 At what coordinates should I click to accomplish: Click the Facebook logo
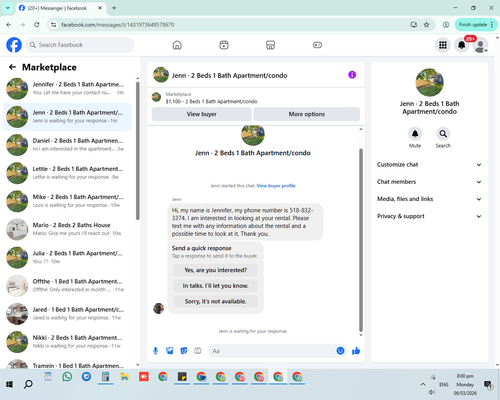[14, 45]
